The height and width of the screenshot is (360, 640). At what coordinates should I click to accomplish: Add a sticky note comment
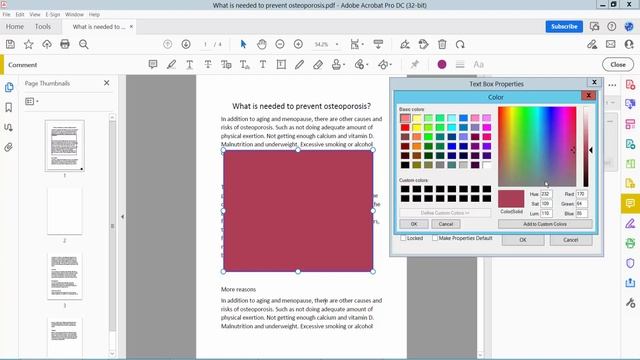(x=153, y=64)
